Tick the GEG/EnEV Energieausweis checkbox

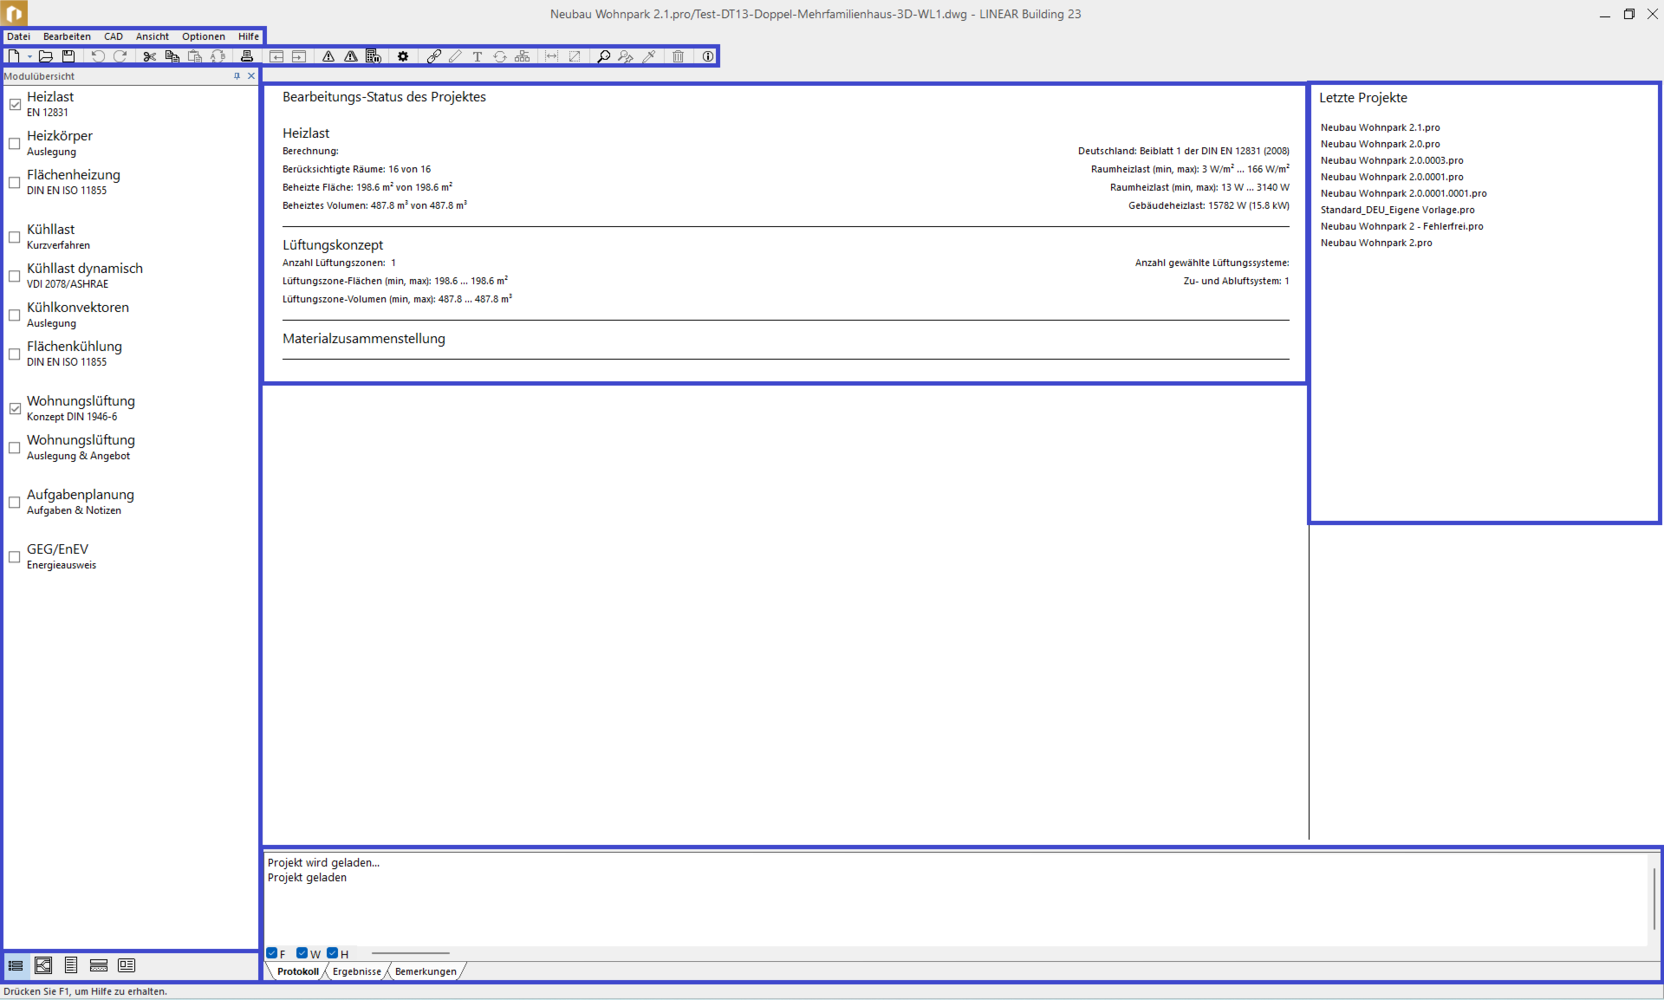(15, 557)
